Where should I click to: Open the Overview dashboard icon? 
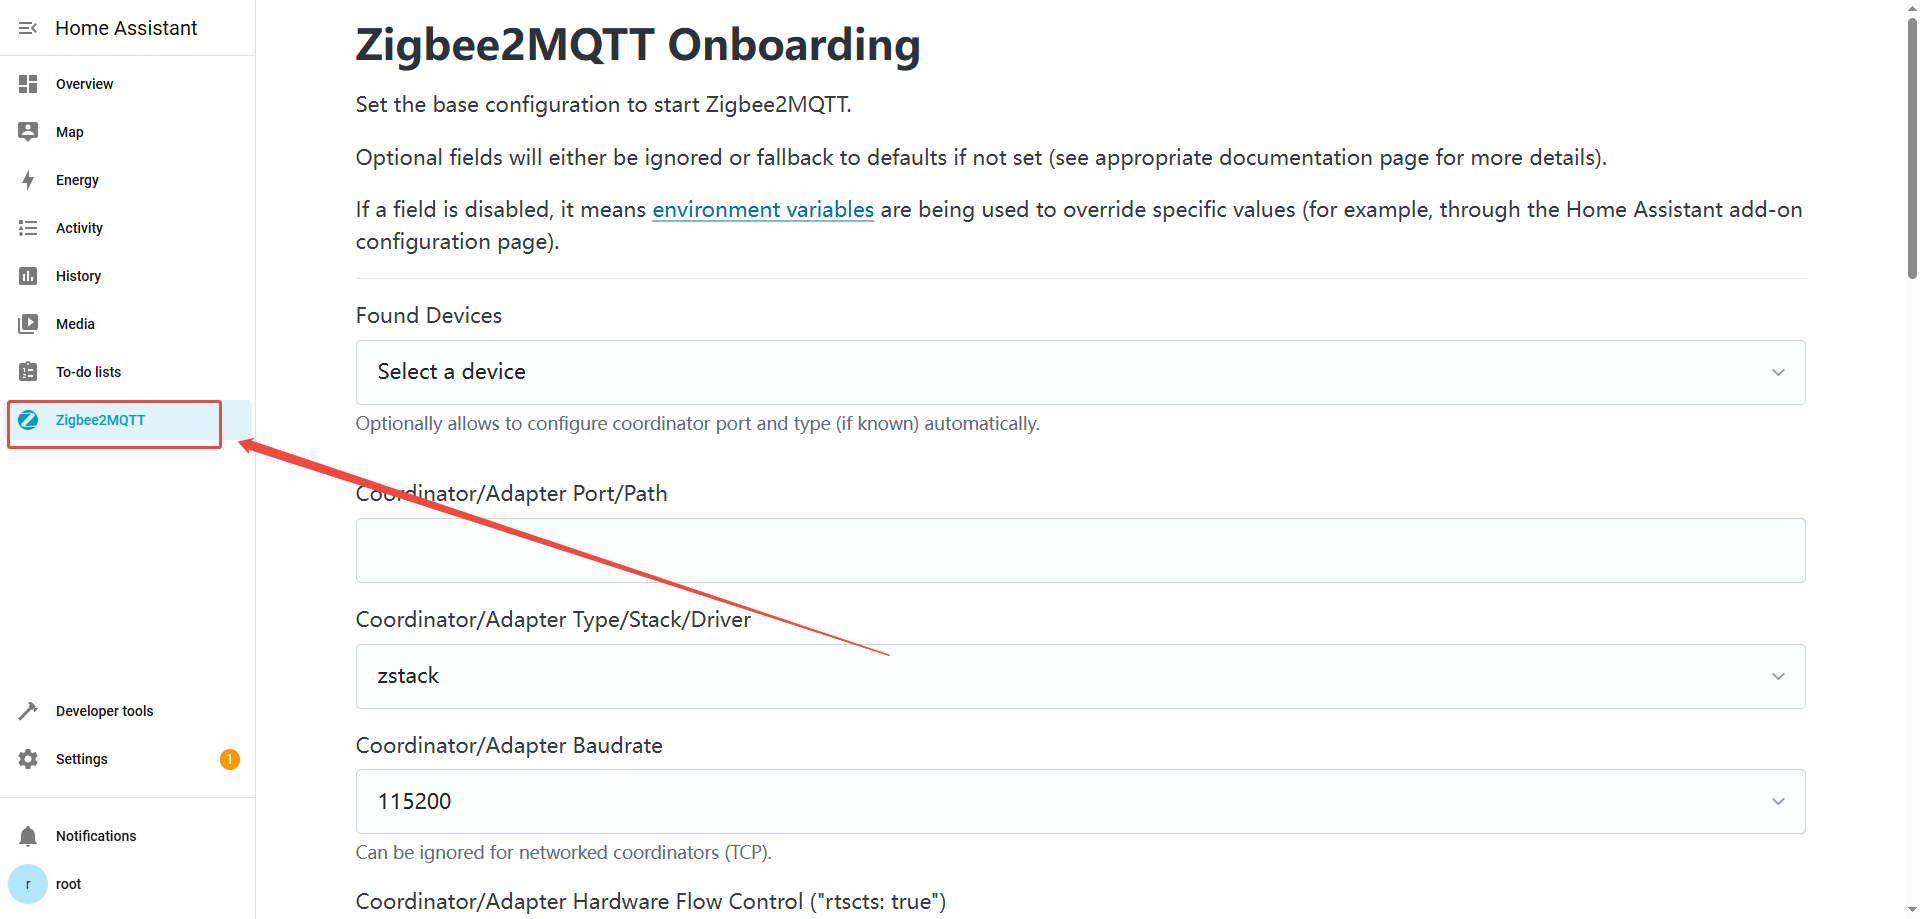28,84
